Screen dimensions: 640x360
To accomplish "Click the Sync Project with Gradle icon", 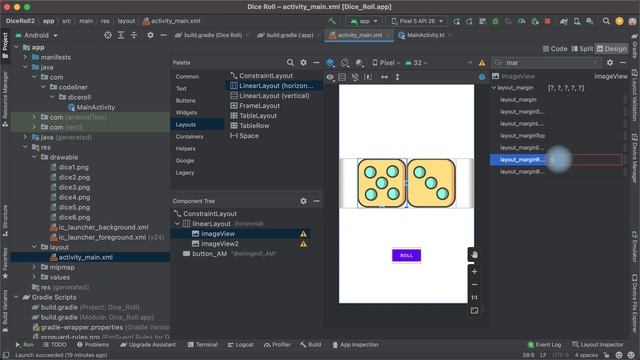I will pyautogui.click(x=564, y=21).
